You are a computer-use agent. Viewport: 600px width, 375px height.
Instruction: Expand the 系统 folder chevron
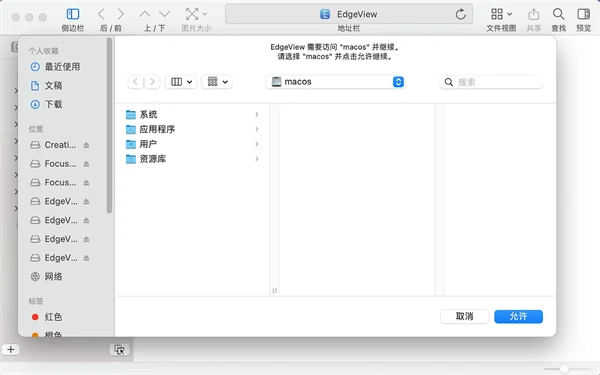tap(257, 114)
